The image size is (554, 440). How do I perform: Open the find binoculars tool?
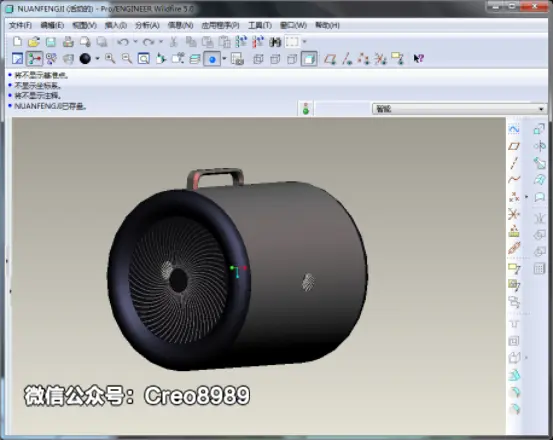pyautogui.click(x=275, y=42)
